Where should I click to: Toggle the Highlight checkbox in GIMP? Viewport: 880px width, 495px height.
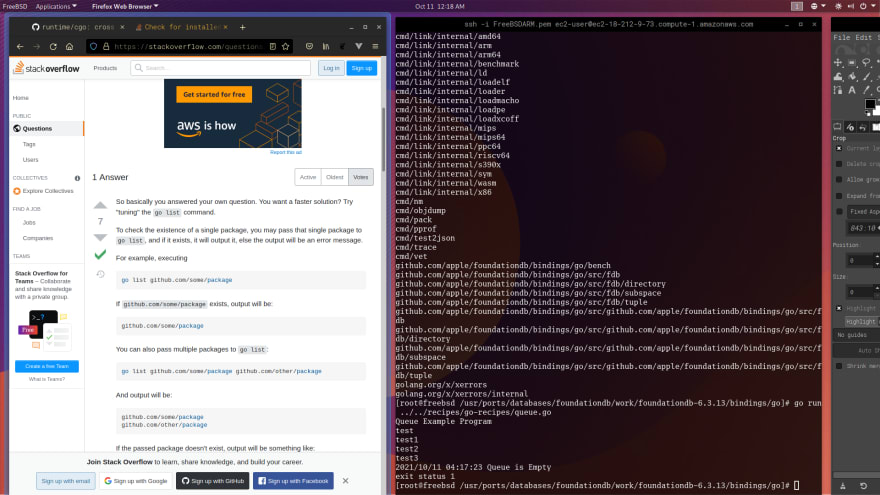click(x=839, y=308)
